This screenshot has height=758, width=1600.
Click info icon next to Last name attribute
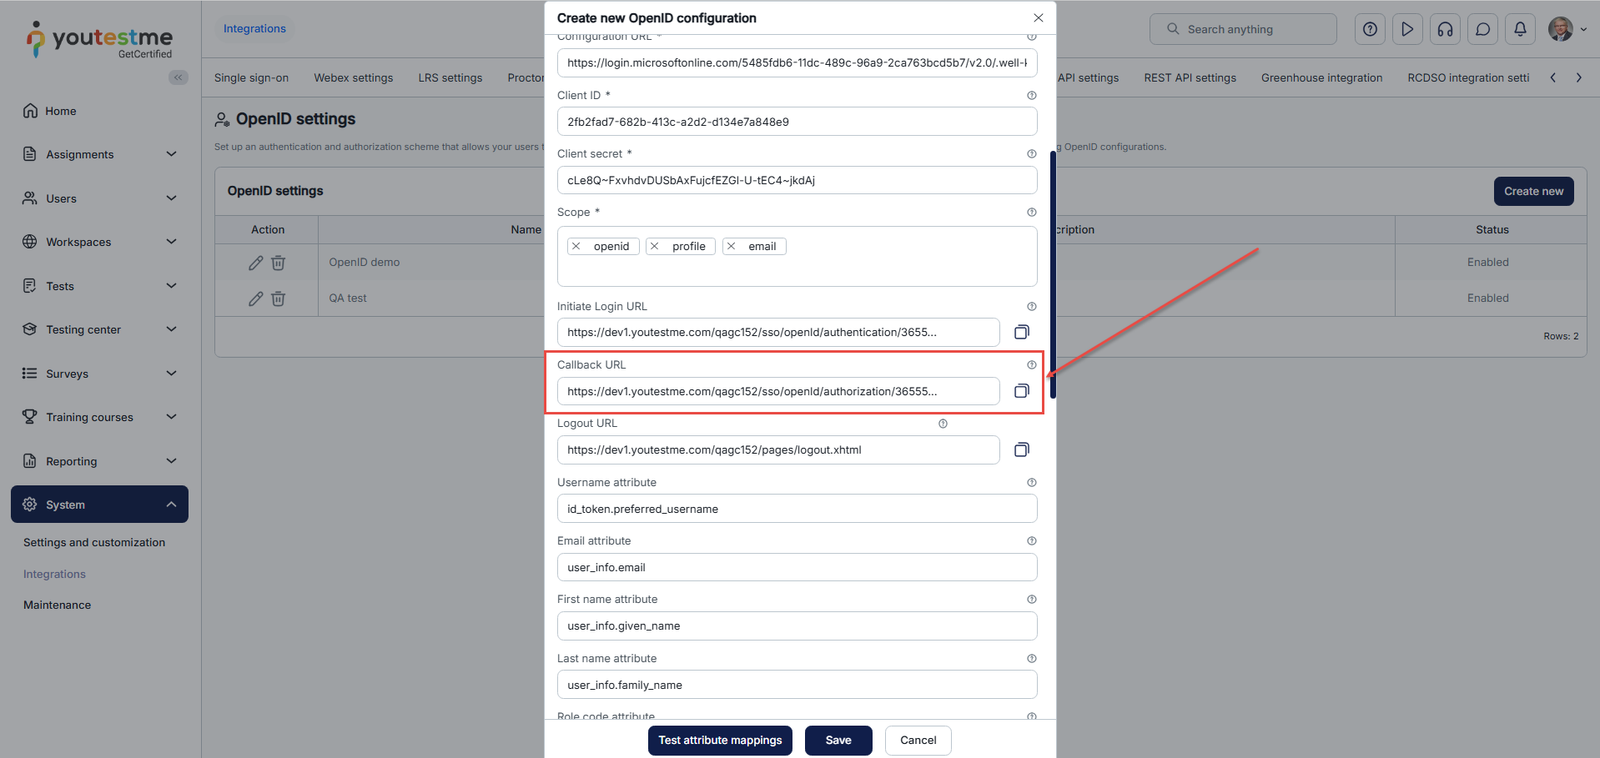1032,658
